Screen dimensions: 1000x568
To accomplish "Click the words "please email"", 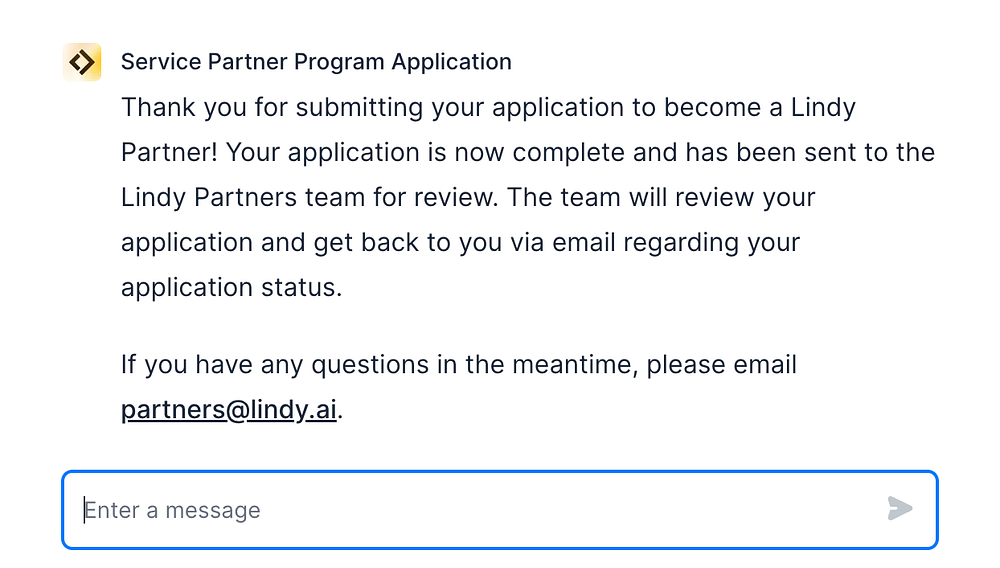I will pyautogui.click(x=721, y=364).
